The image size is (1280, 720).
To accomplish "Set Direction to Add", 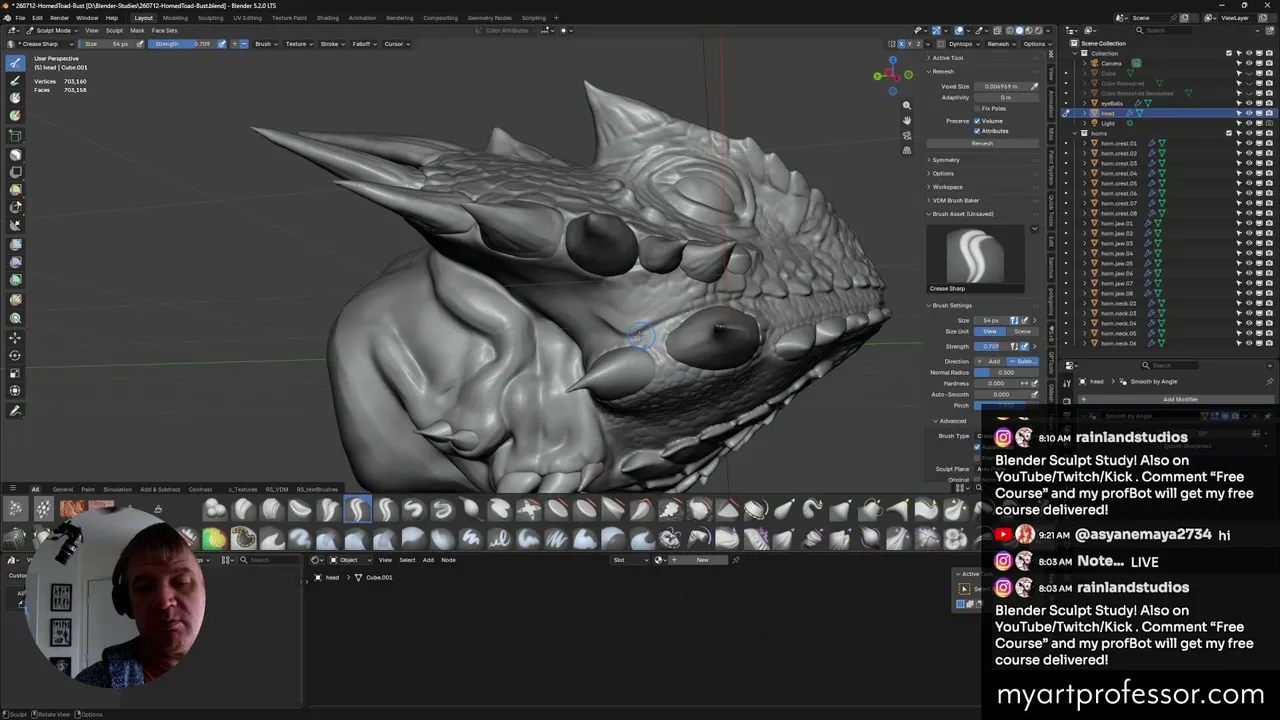I will click(990, 361).
